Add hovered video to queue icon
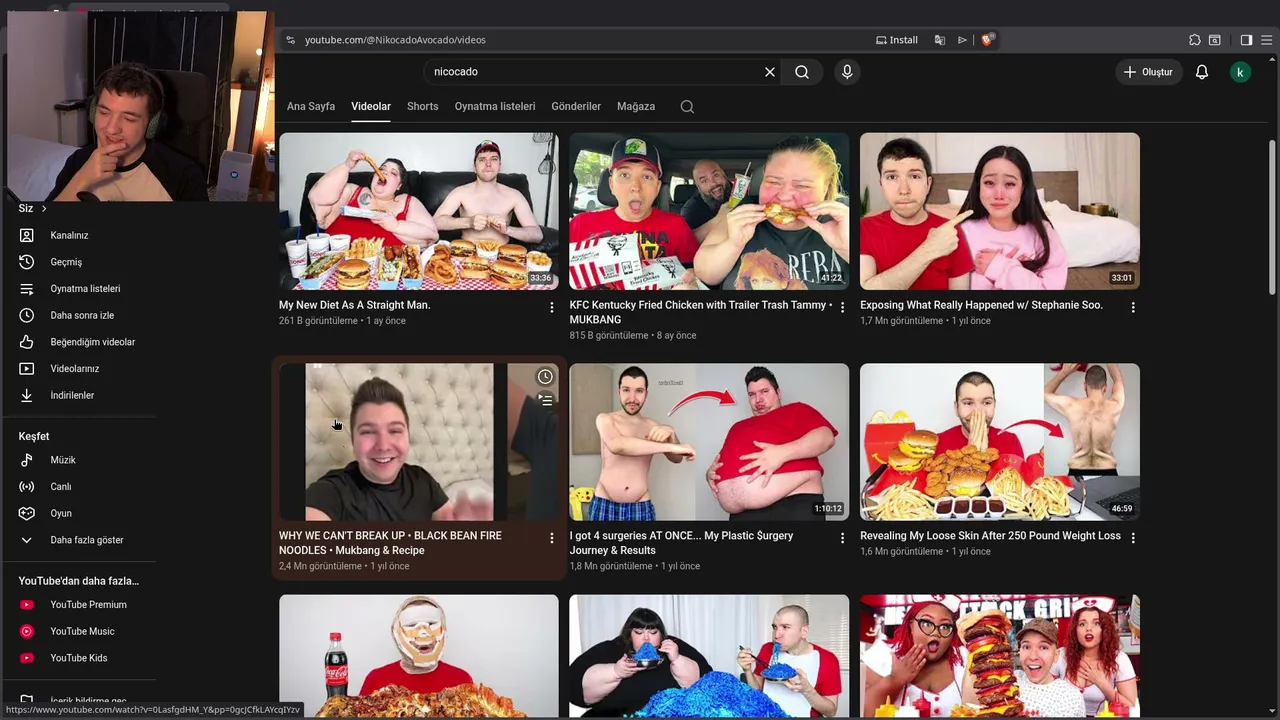The width and height of the screenshot is (1280, 720). pyautogui.click(x=545, y=400)
